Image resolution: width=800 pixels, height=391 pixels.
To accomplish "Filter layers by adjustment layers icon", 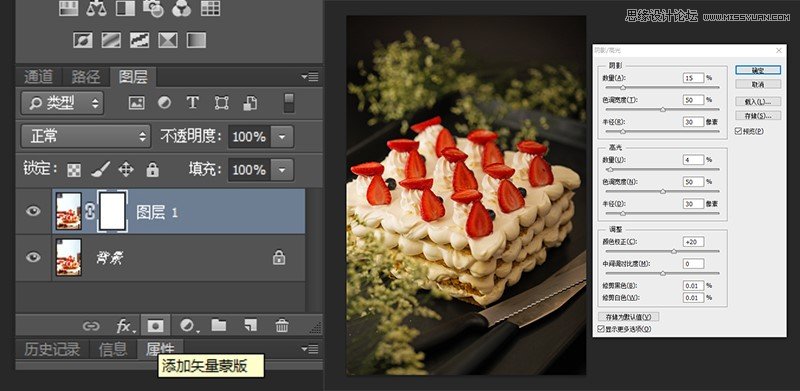I will [x=164, y=103].
